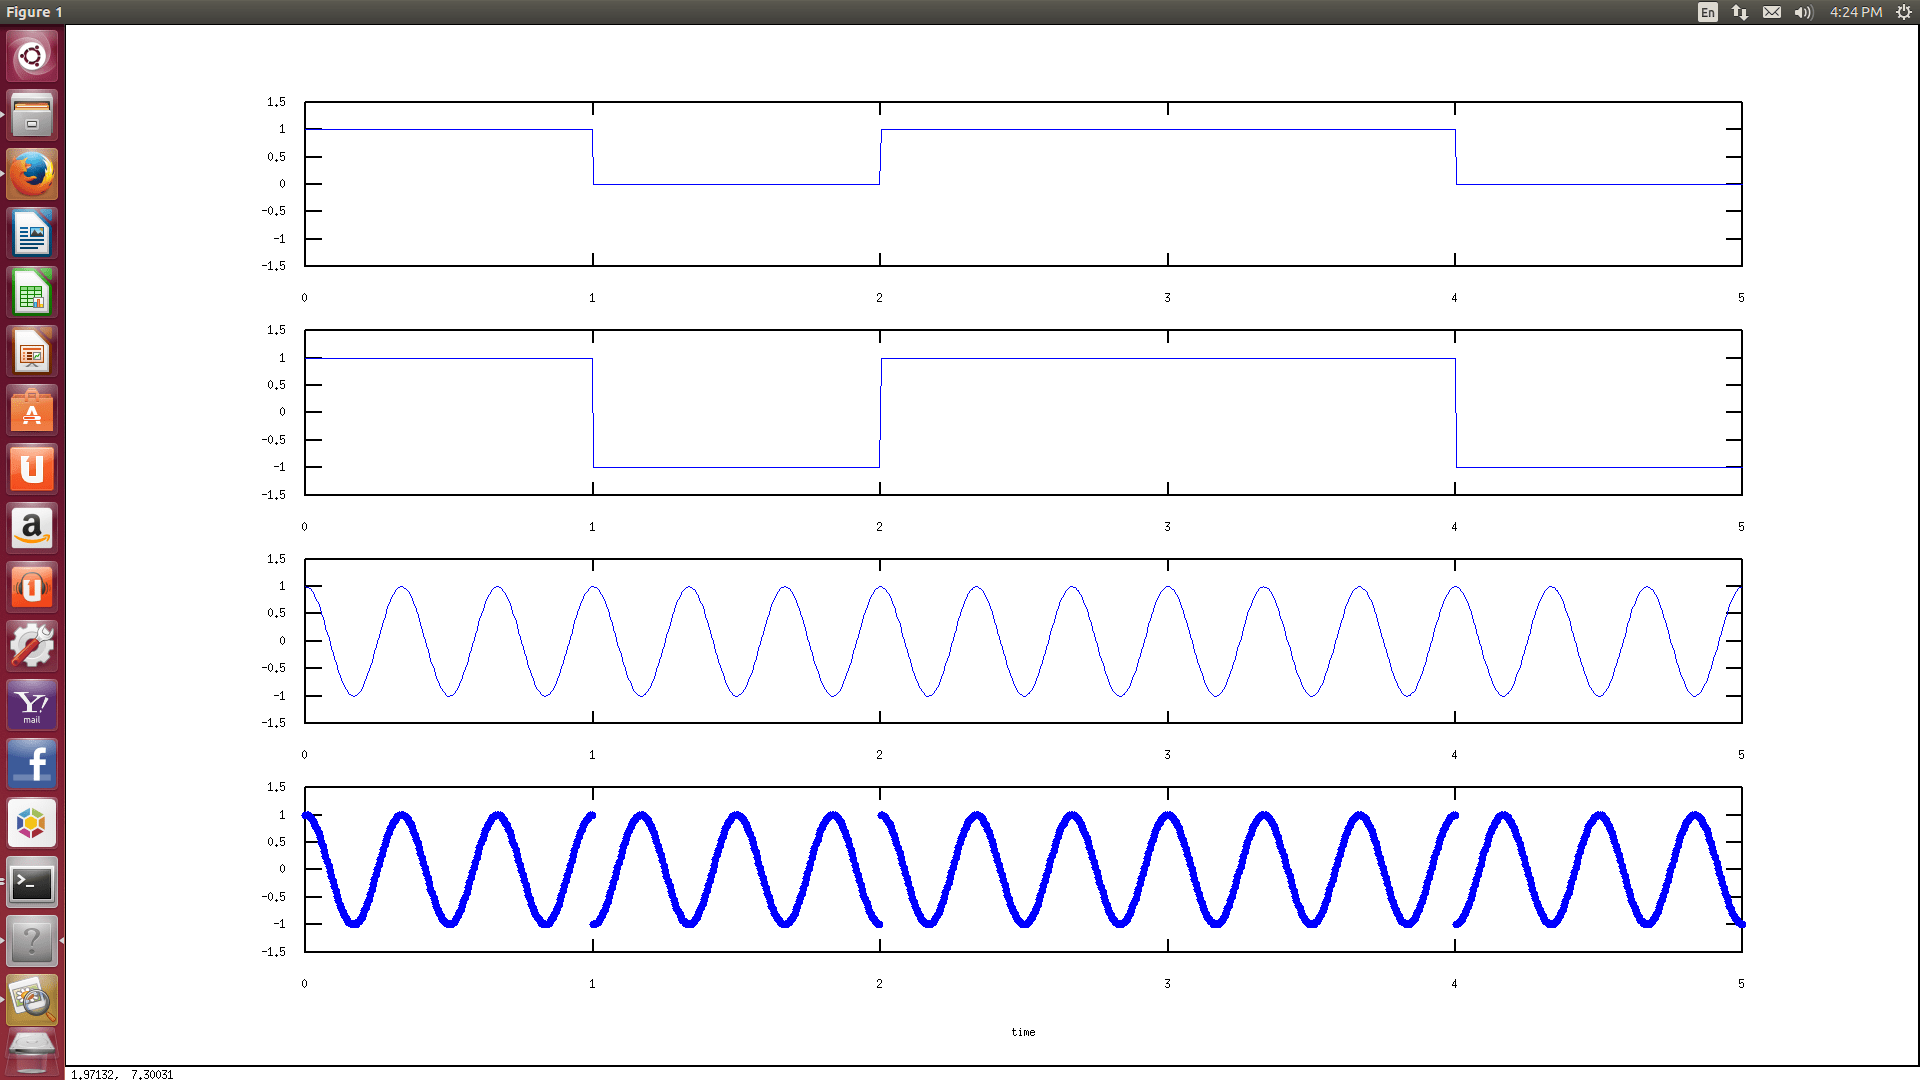This screenshot has height=1080, width=1920.
Task: Launch Ubuntu One icon in dock
Action: point(32,469)
